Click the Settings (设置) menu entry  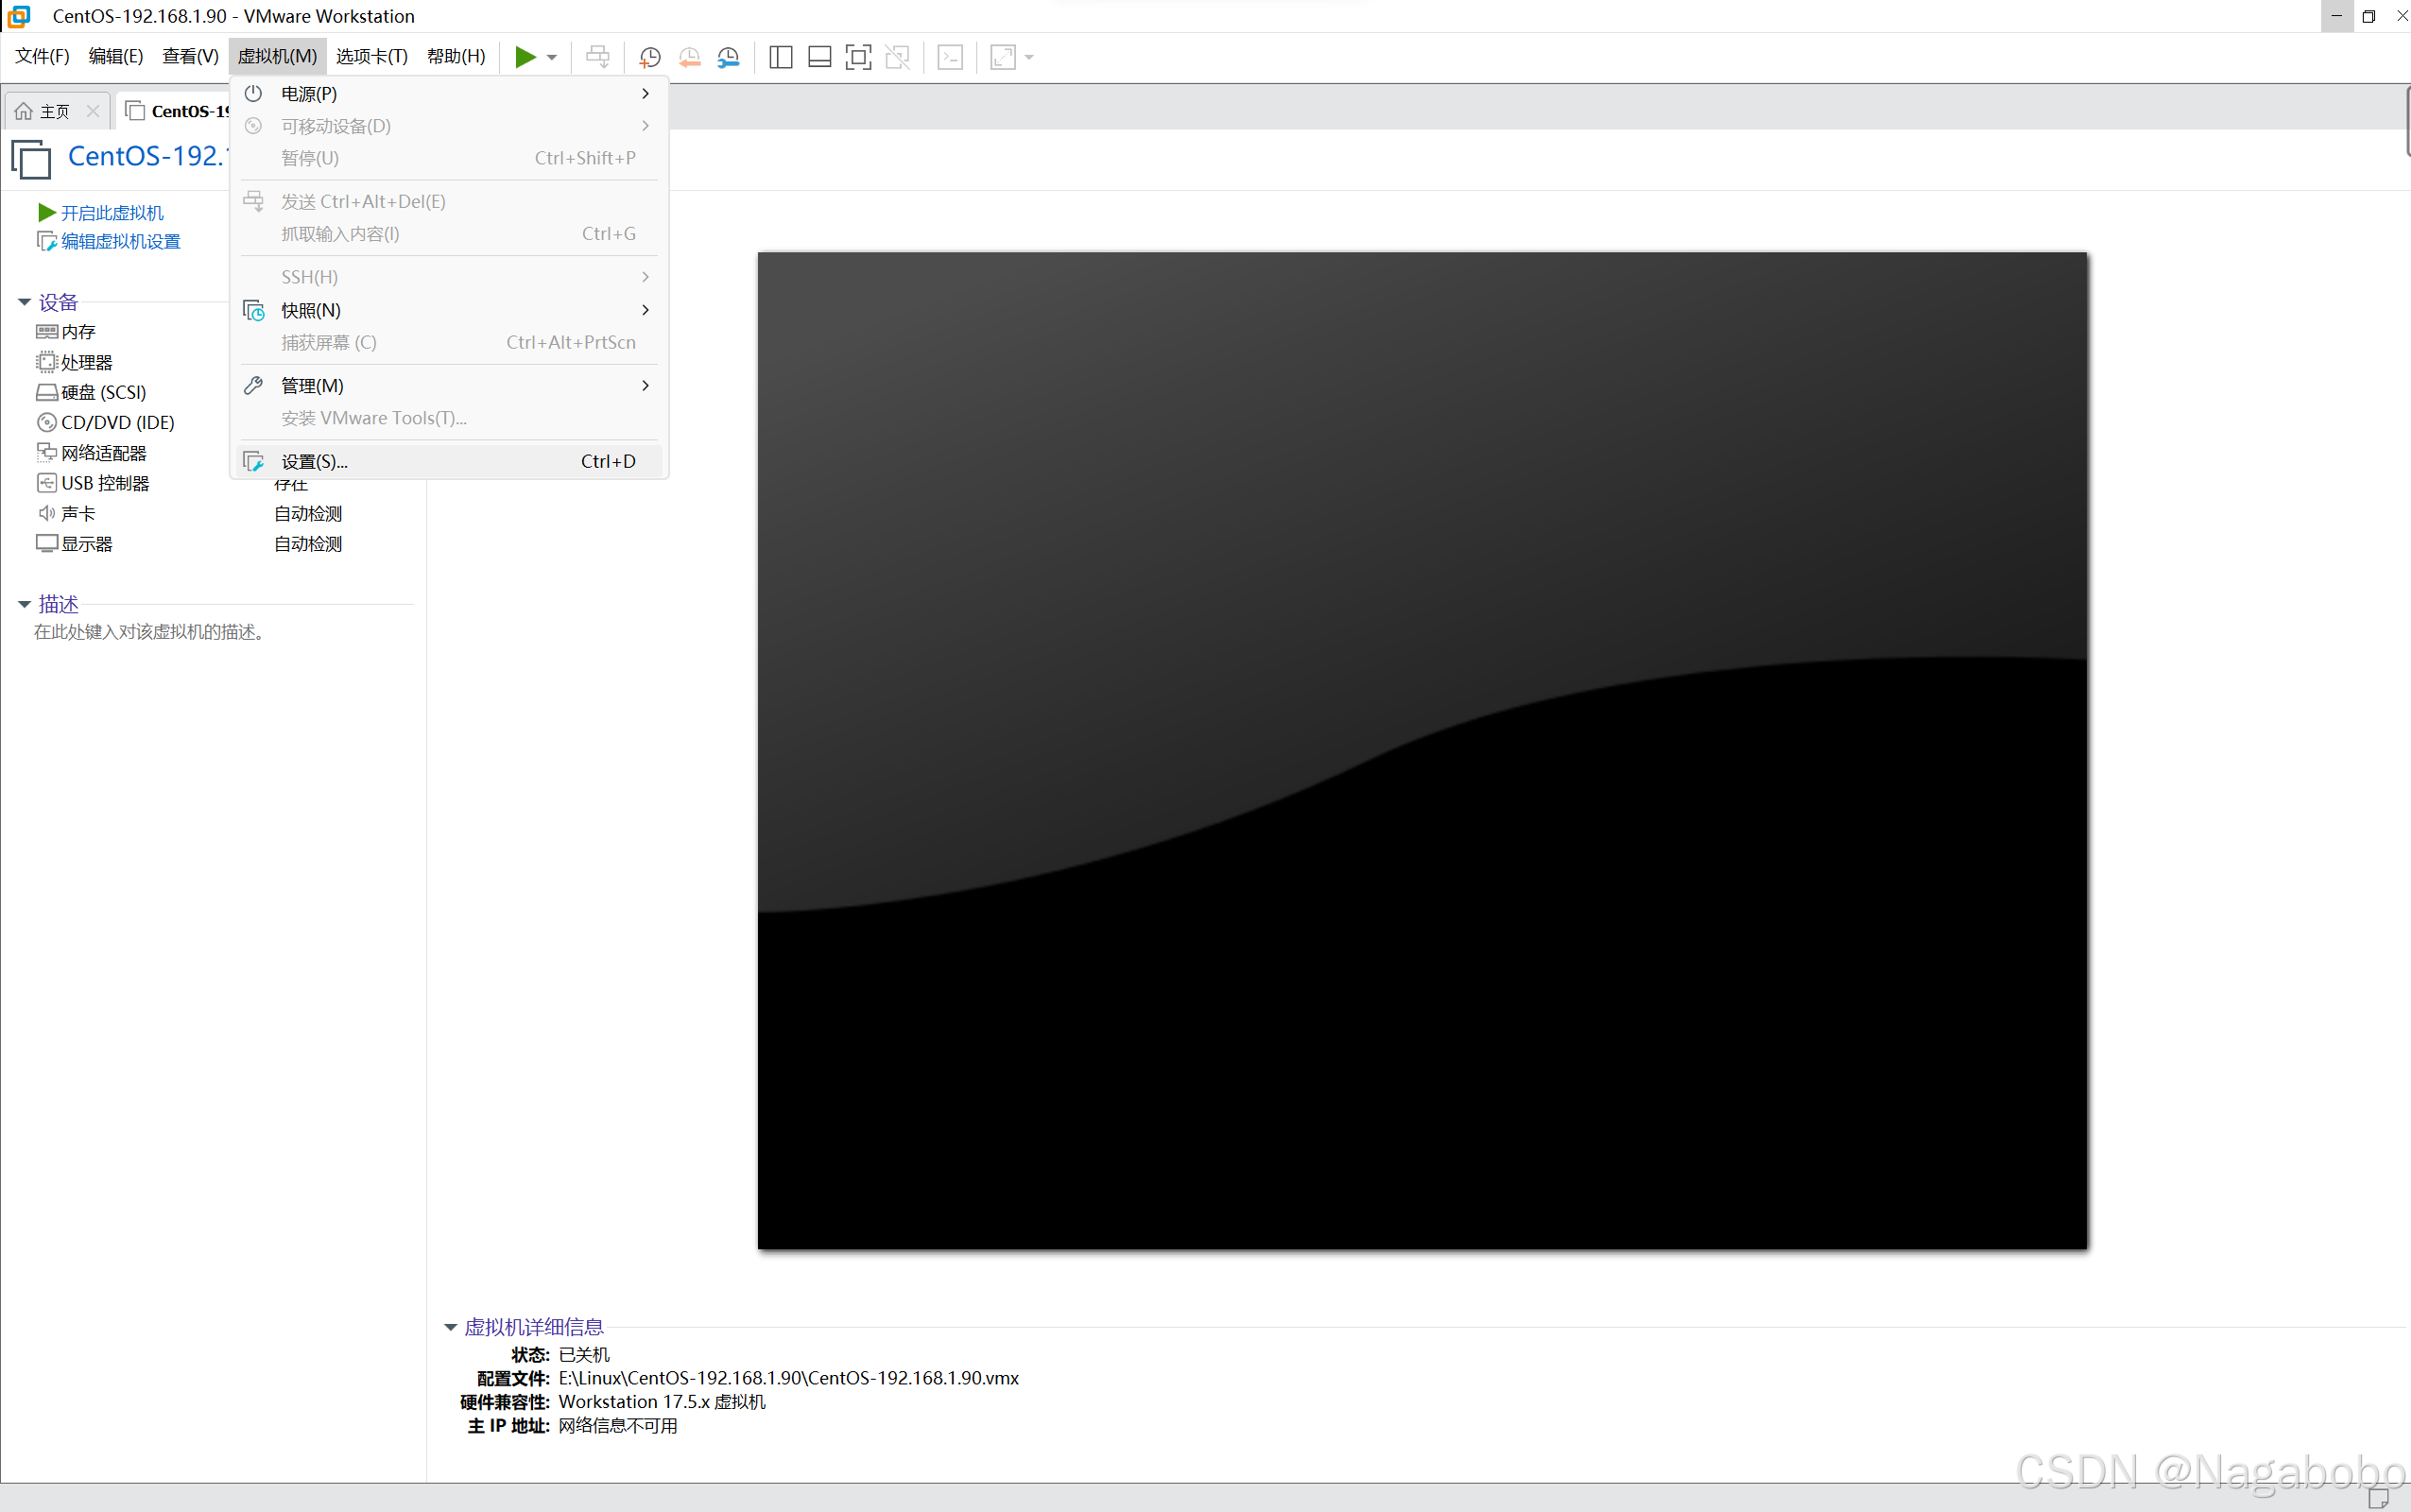click(314, 461)
